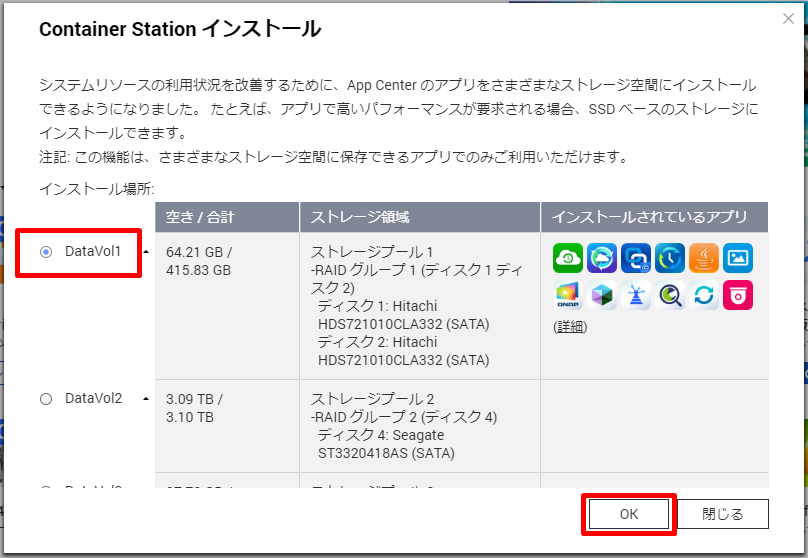Confirm installation with the OK button
The height and width of the screenshot is (558, 808).
(629, 514)
